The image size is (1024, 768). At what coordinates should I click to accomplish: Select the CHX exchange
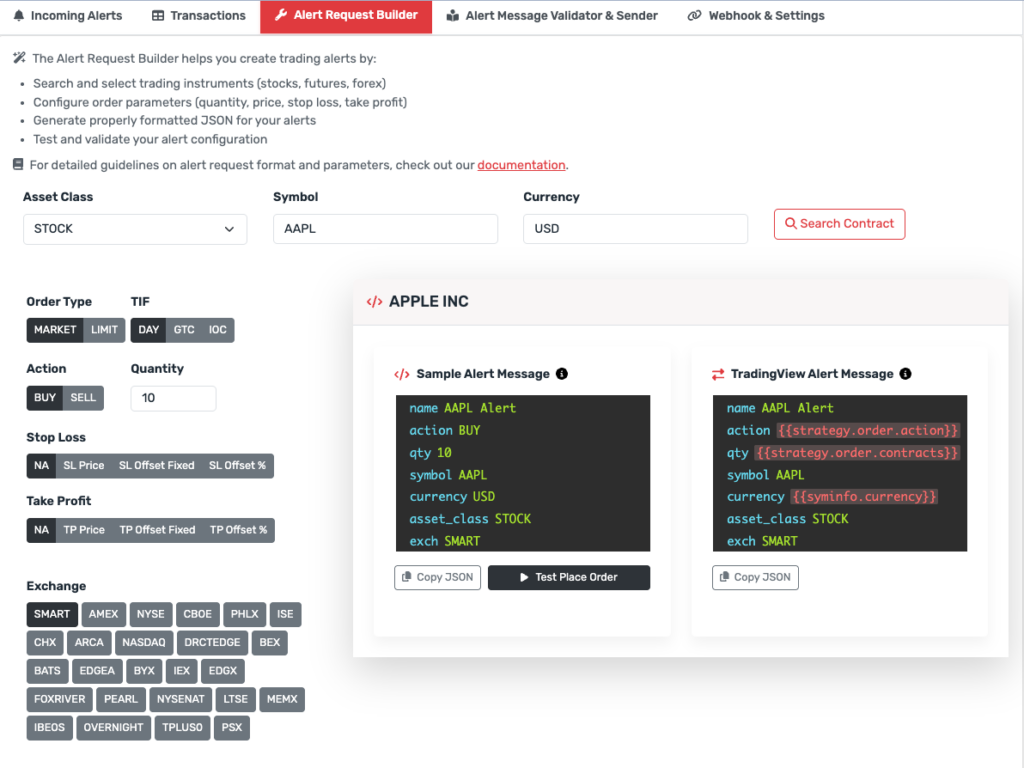pyautogui.click(x=45, y=643)
